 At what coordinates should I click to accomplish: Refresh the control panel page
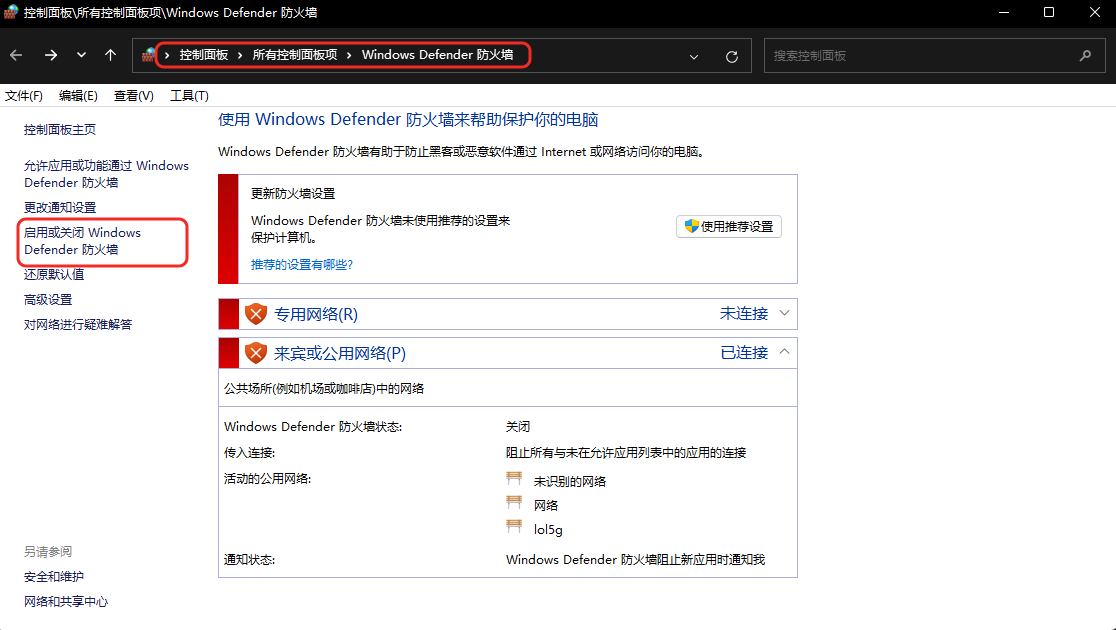click(732, 56)
